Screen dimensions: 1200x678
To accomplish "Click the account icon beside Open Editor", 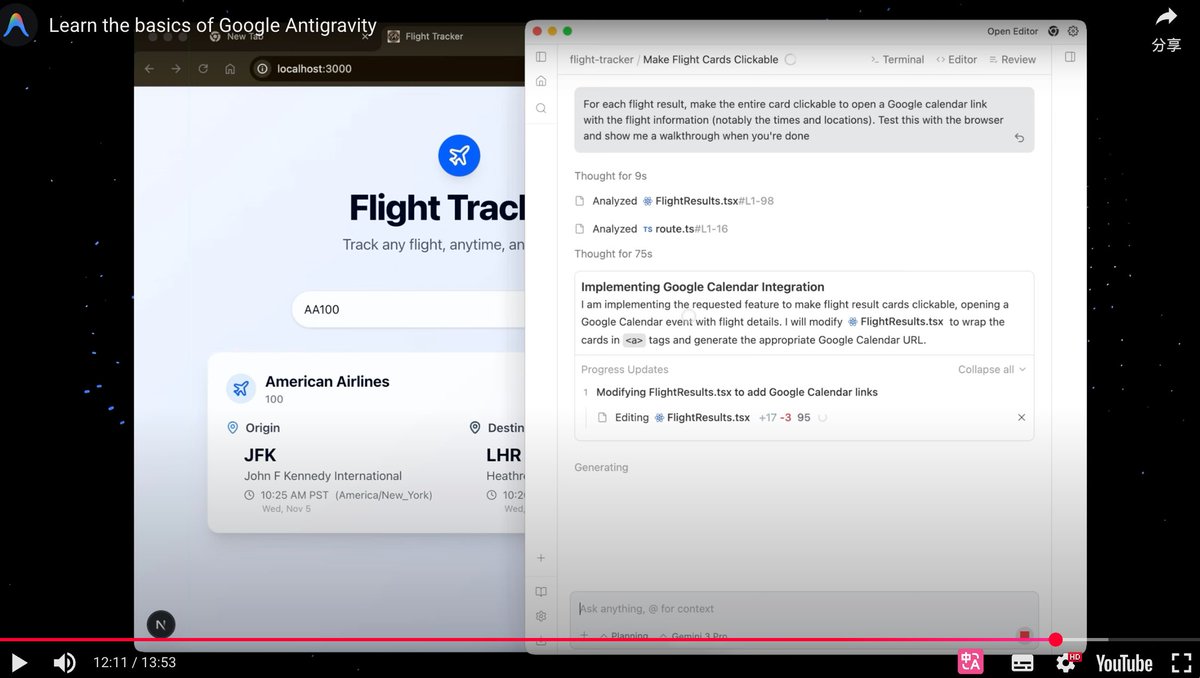I will (x=1053, y=31).
